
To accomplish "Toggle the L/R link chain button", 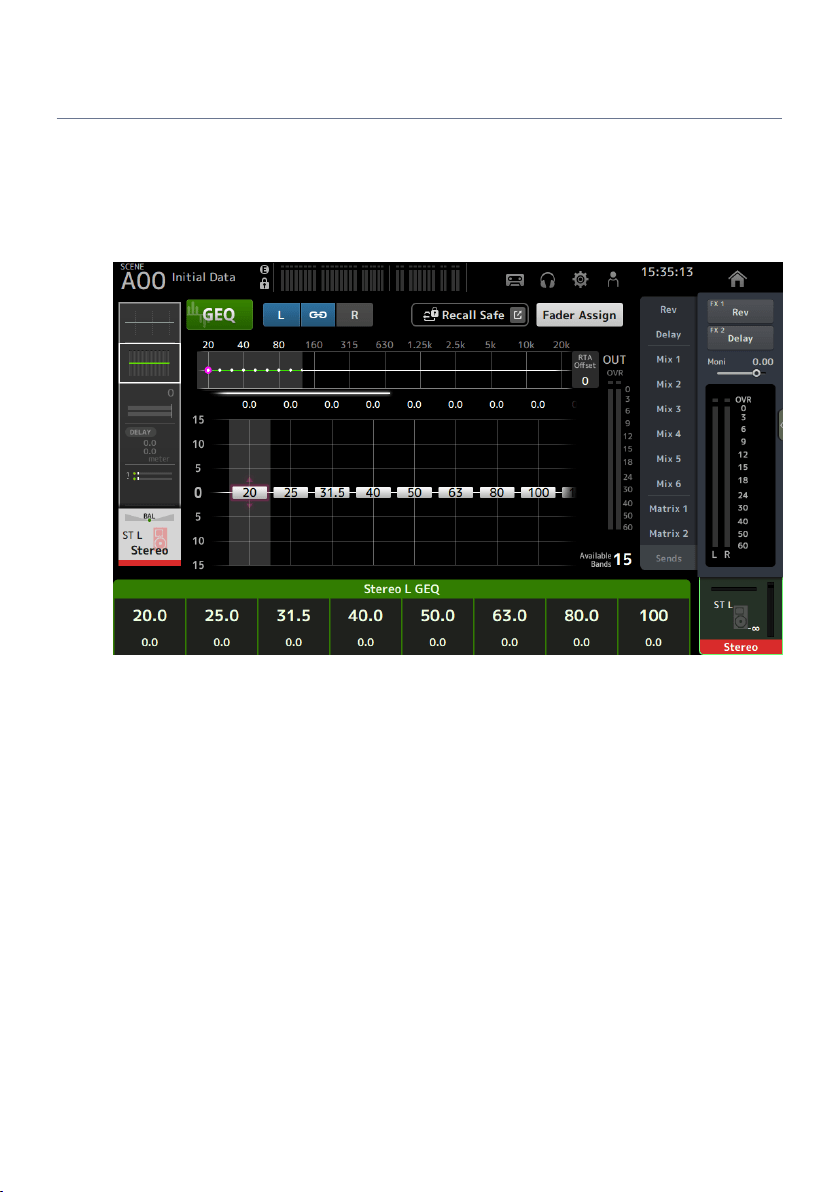I will (x=318, y=315).
